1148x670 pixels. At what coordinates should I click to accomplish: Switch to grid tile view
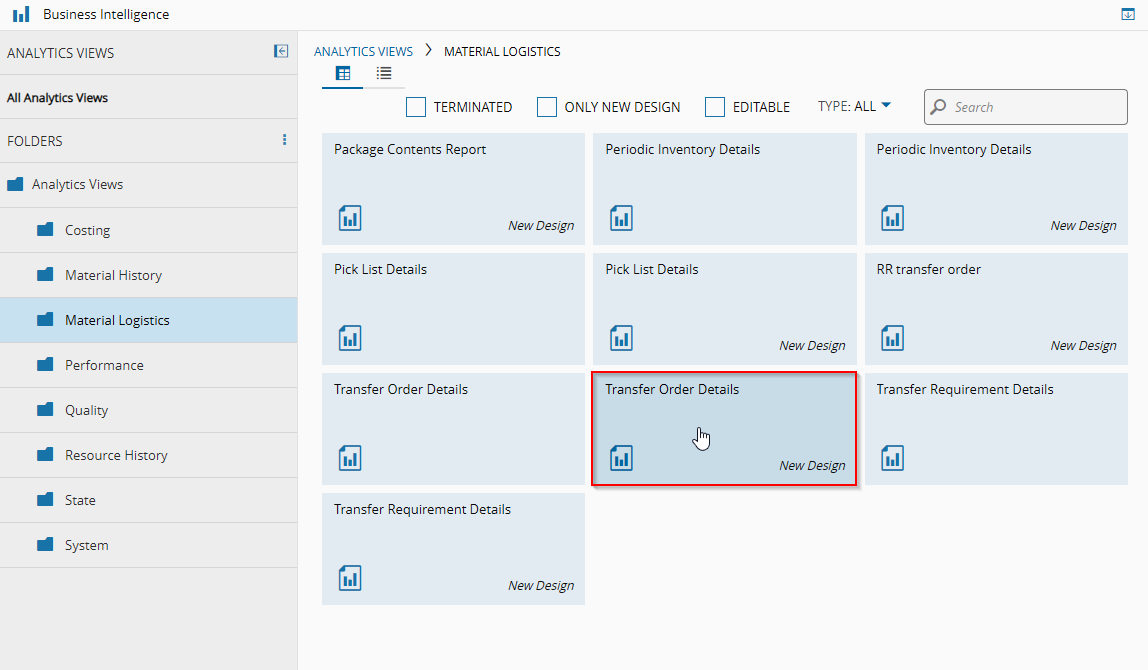pyautogui.click(x=343, y=73)
